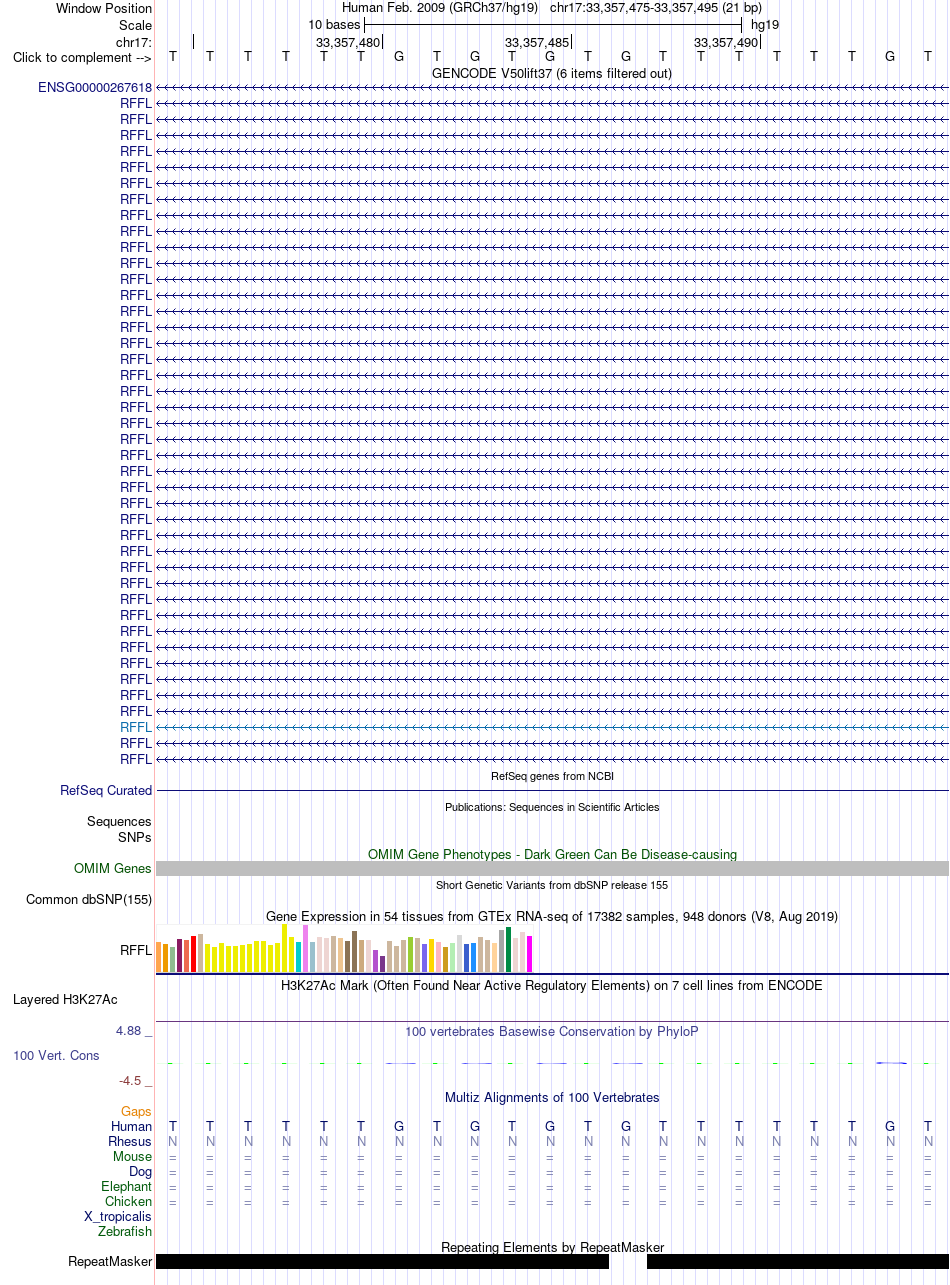The image size is (950, 1285).
Task: Click Short Genetic Variants from dbSNP title
Action: click(x=552, y=885)
